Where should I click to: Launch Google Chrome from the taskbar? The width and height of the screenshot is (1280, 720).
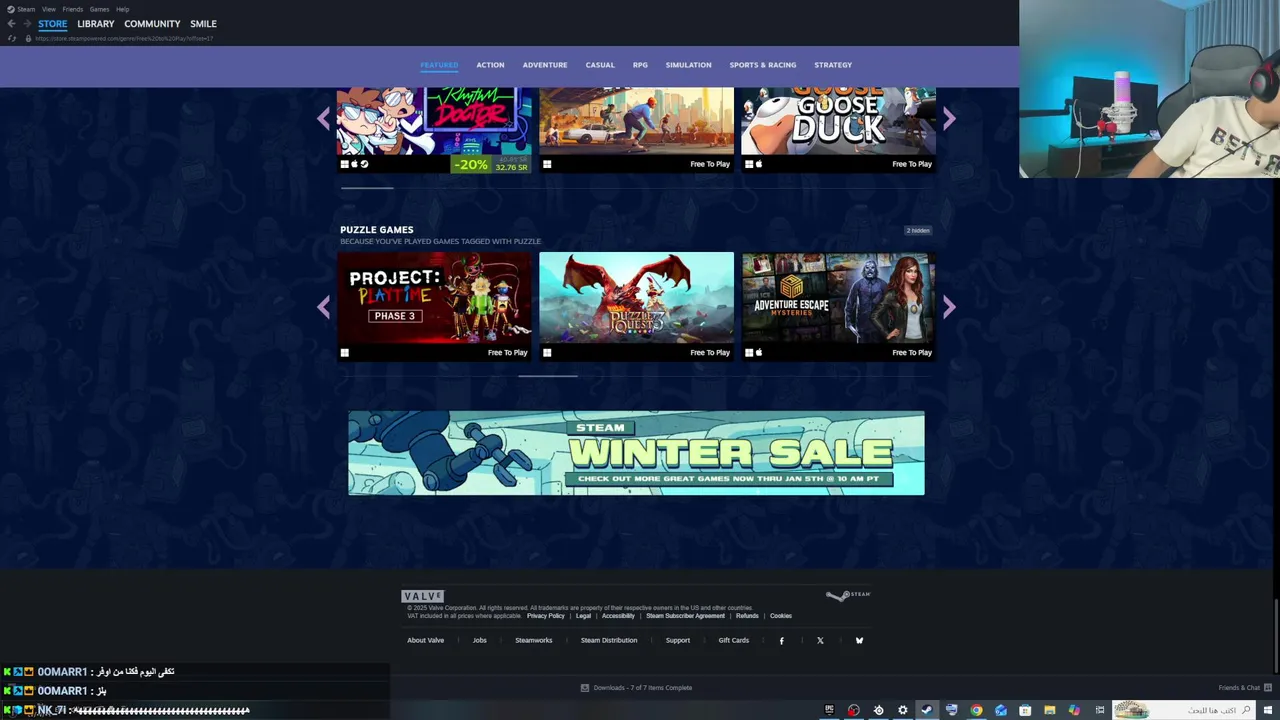pos(976,710)
